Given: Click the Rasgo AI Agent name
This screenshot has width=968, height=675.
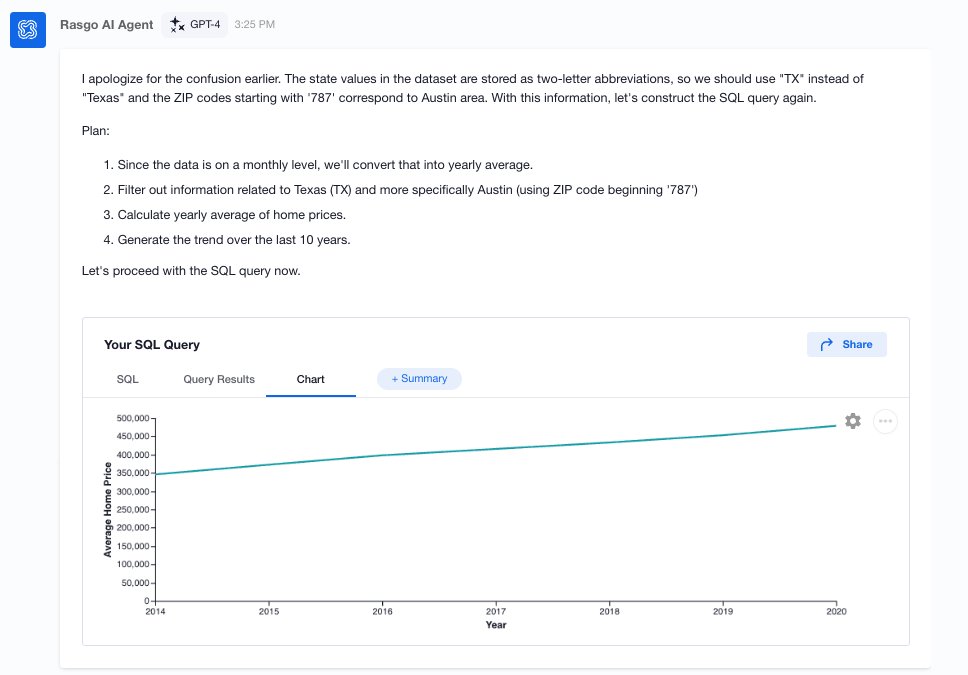Looking at the screenshot, I should point(106,25).
